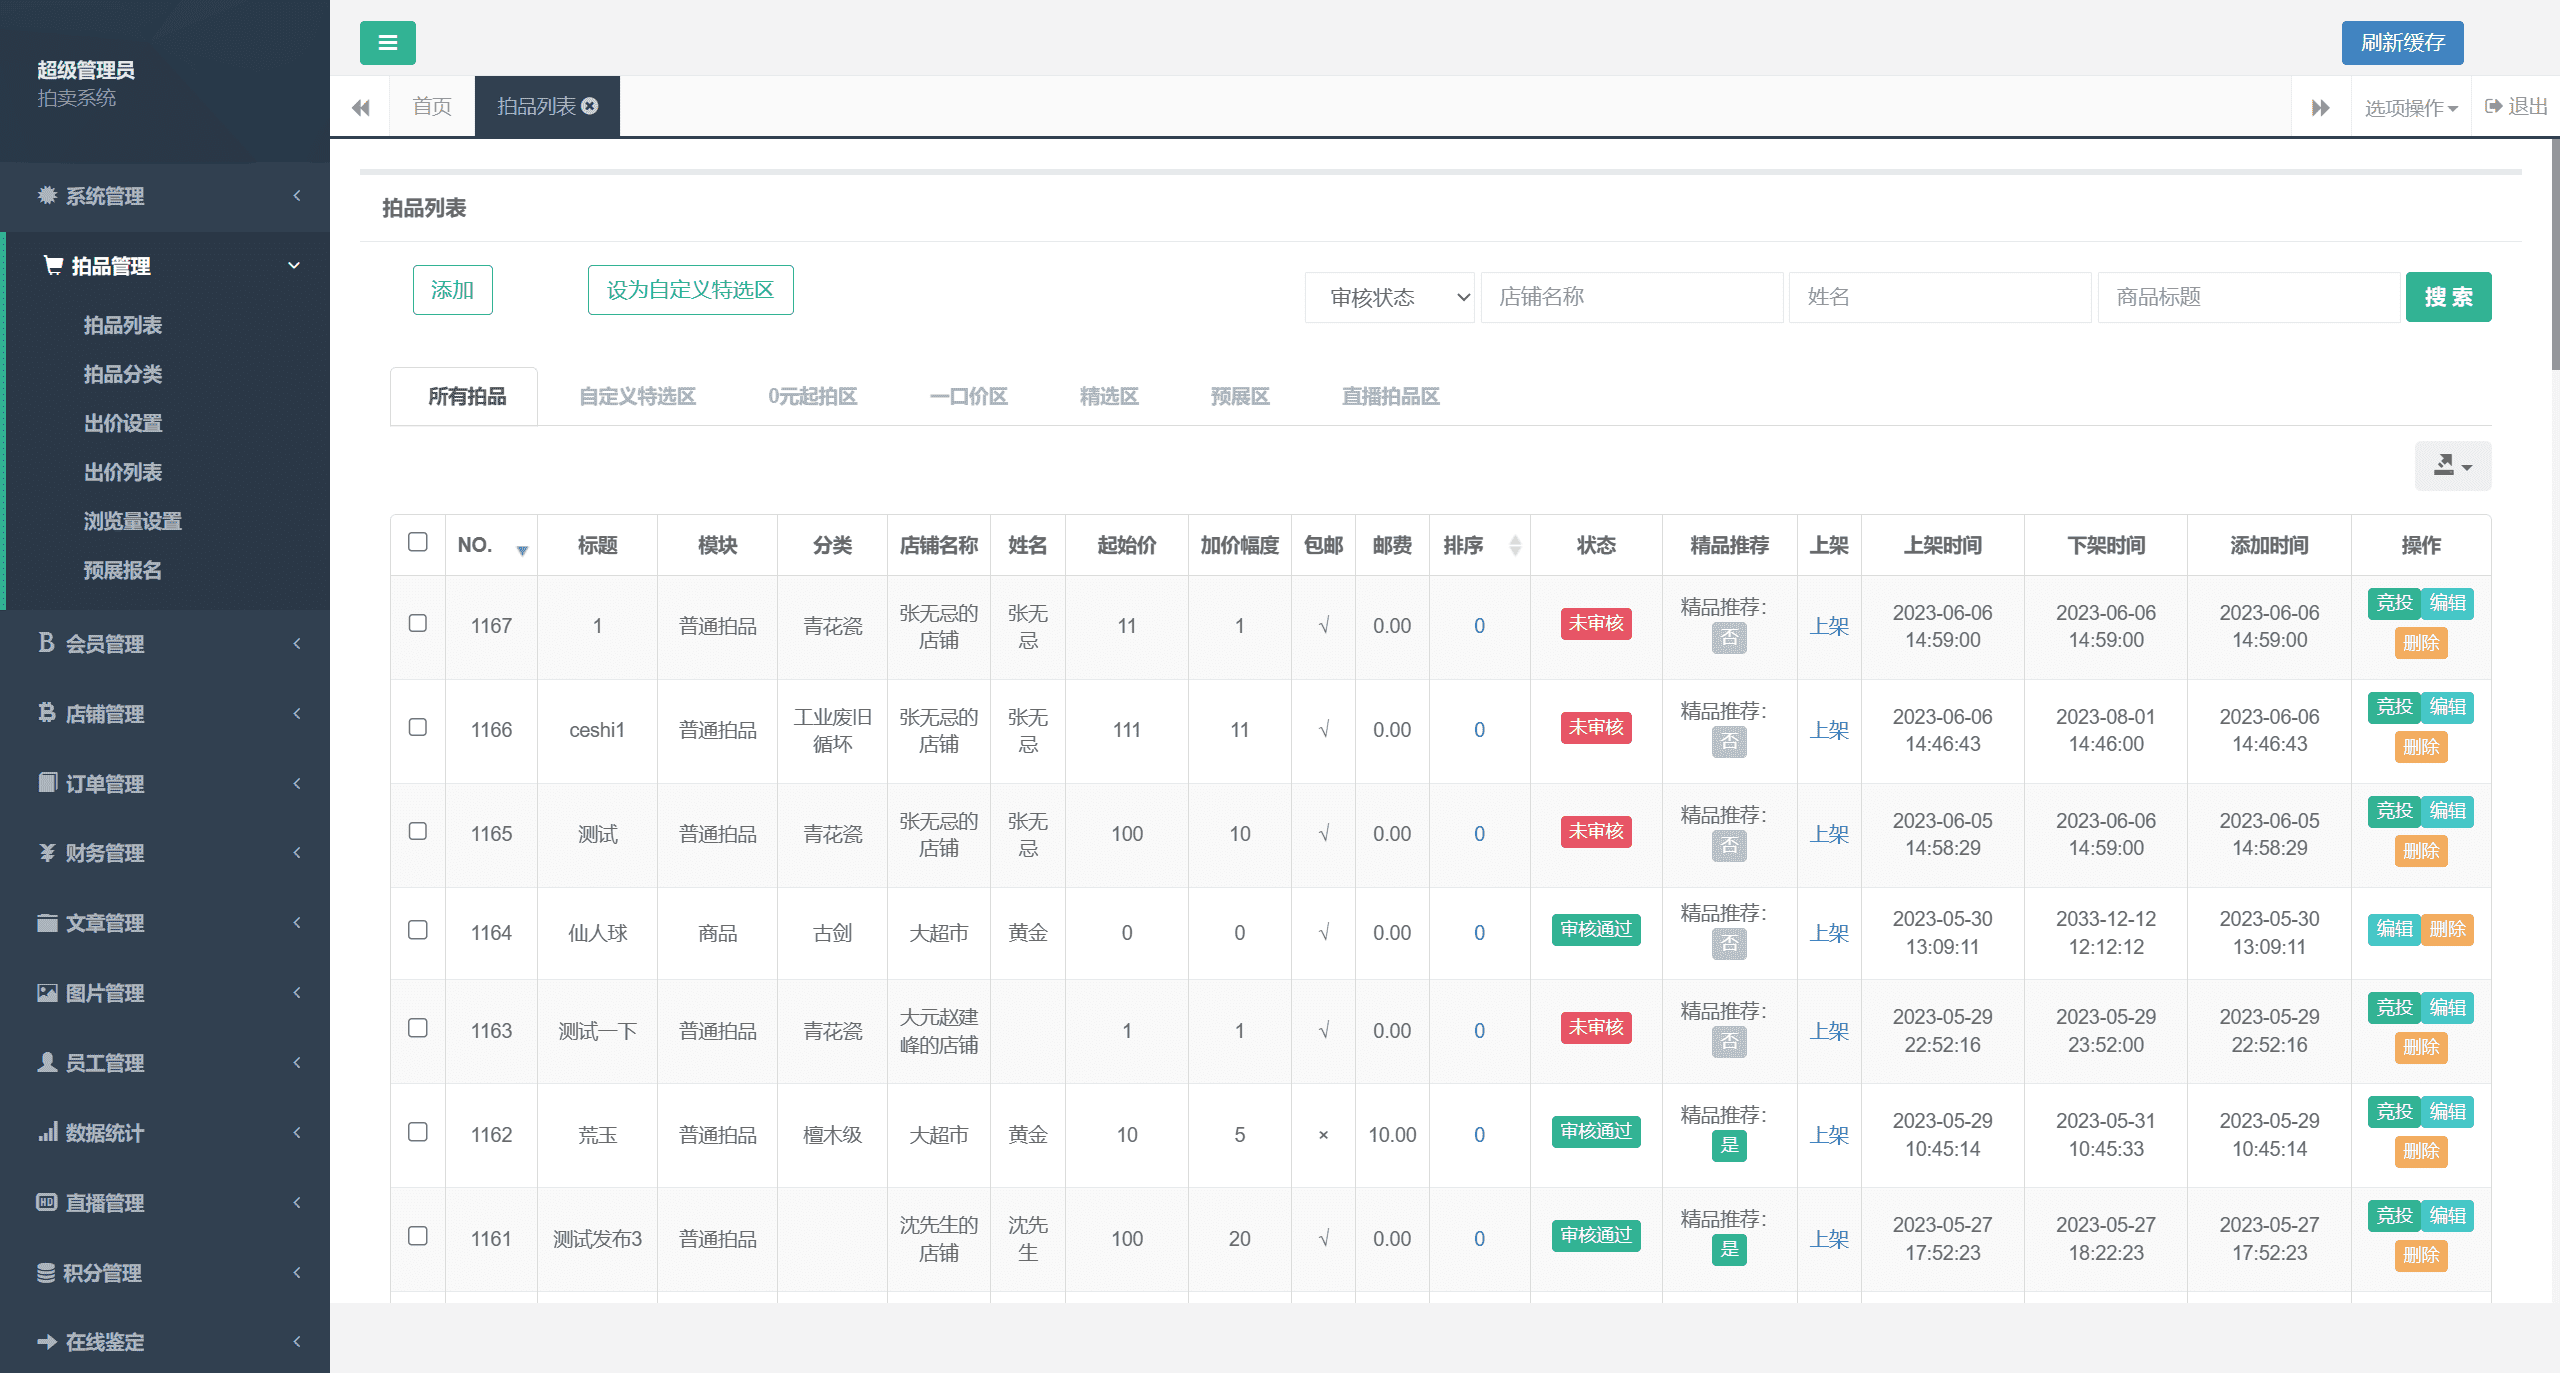
Task: Click the shopping cart icon beside 拍品管理
Action: (x=53, y=265)
